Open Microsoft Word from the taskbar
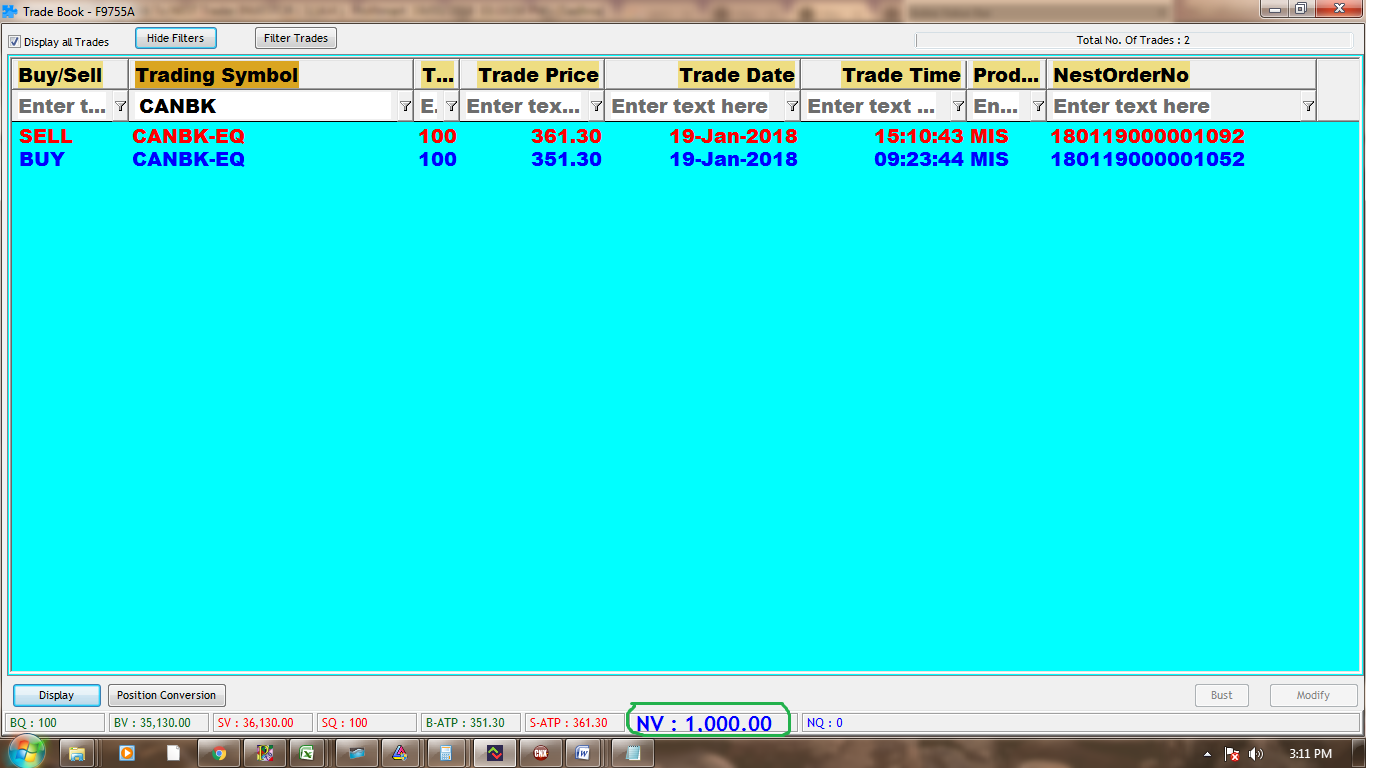Viewport: 1380px width, 768px height. tap(584, 752)
